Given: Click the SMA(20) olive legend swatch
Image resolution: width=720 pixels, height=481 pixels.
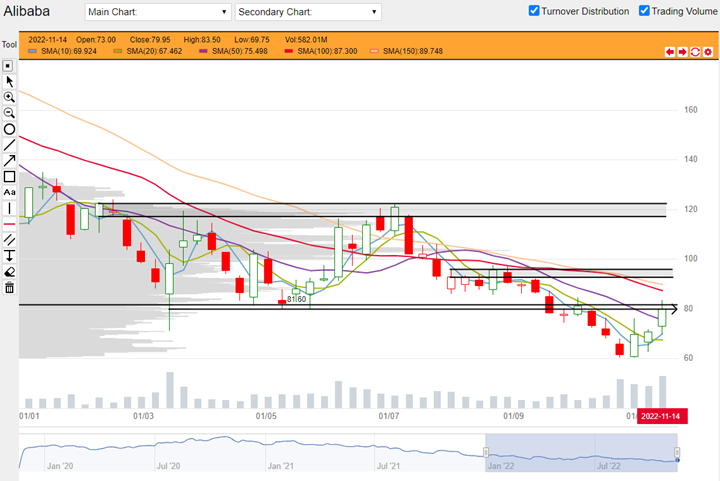Looking at the screenshot, I should [118, 51].
